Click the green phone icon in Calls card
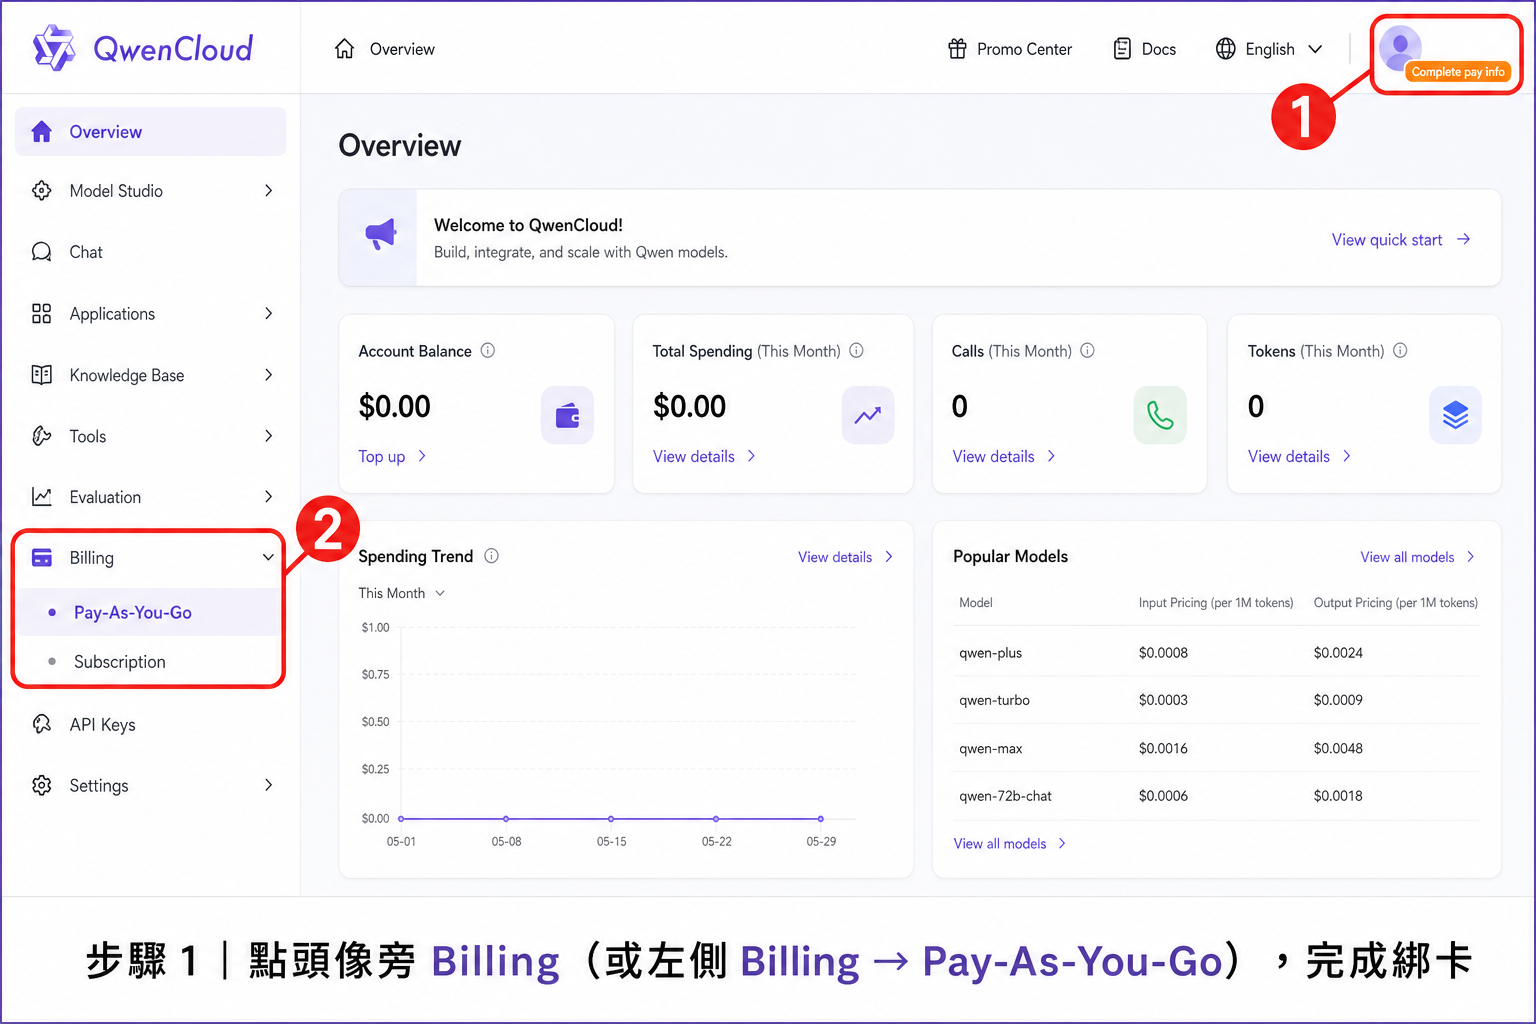 click(x=1160, y=415)
